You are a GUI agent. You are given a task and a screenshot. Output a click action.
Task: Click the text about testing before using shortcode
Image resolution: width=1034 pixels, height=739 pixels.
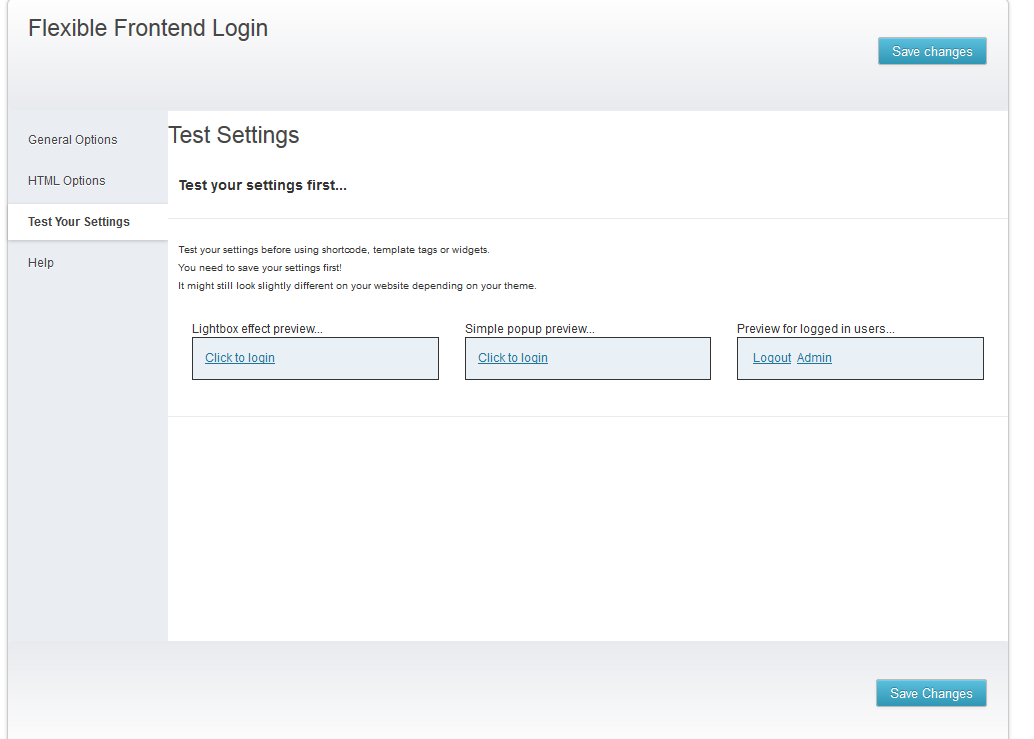click(334, 250)
